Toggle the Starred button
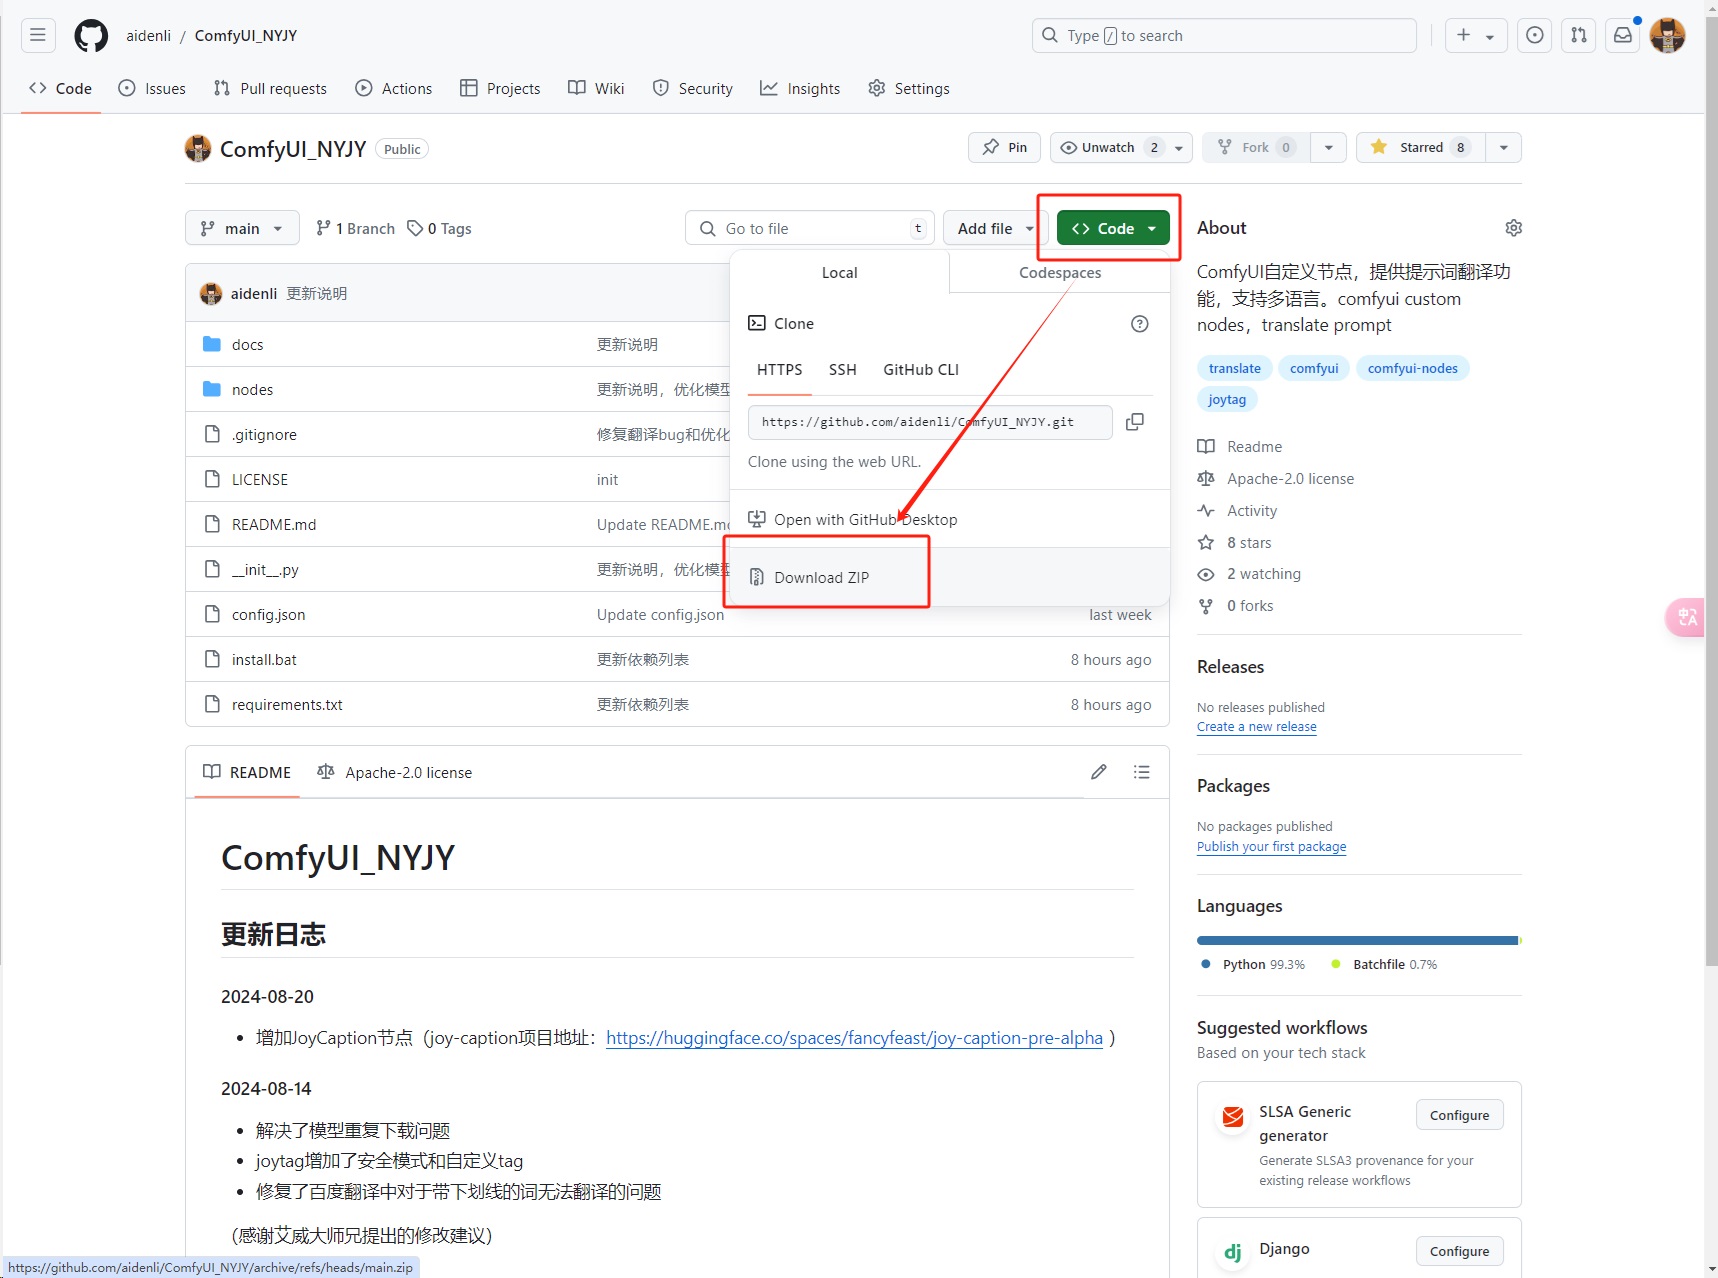Image resolution: width=1718 pixels, height=1278 pixels. (x=1421, y=147)
